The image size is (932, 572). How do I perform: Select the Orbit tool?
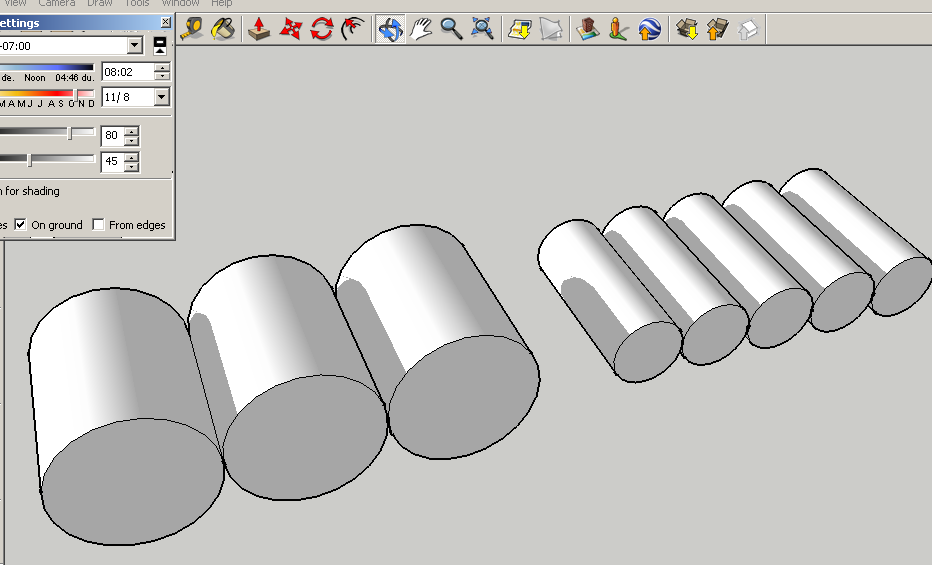390,29
